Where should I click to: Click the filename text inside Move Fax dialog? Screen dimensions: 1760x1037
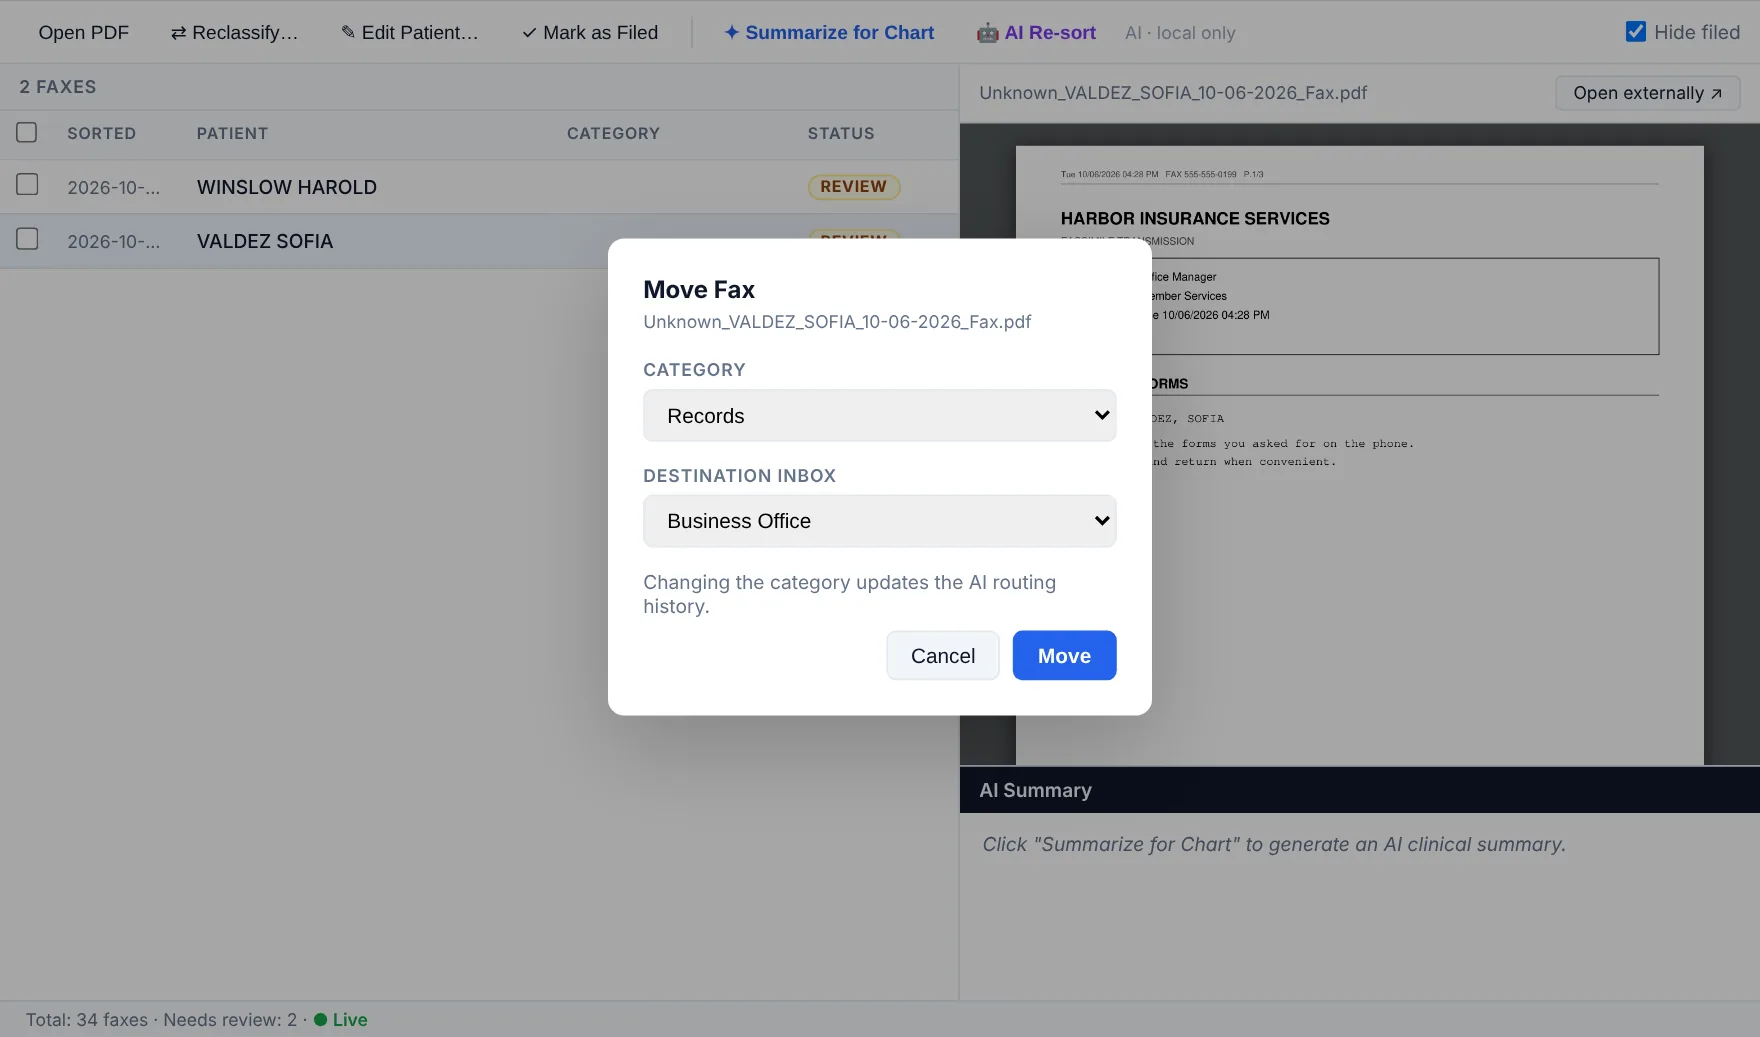[x=837, y=321]
